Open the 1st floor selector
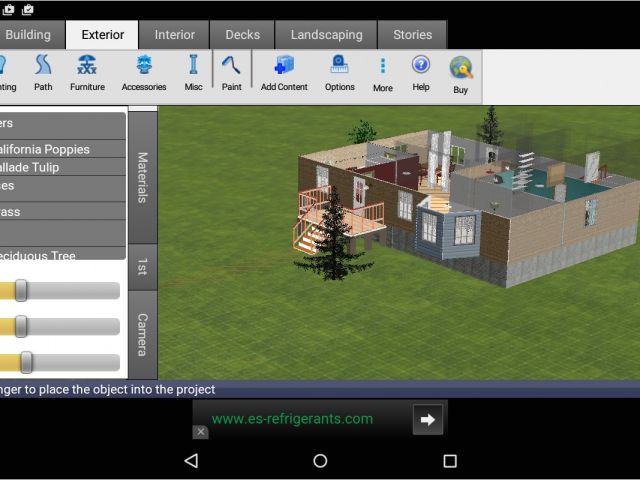Screen dimensions: 640x480 click(142, 266)
